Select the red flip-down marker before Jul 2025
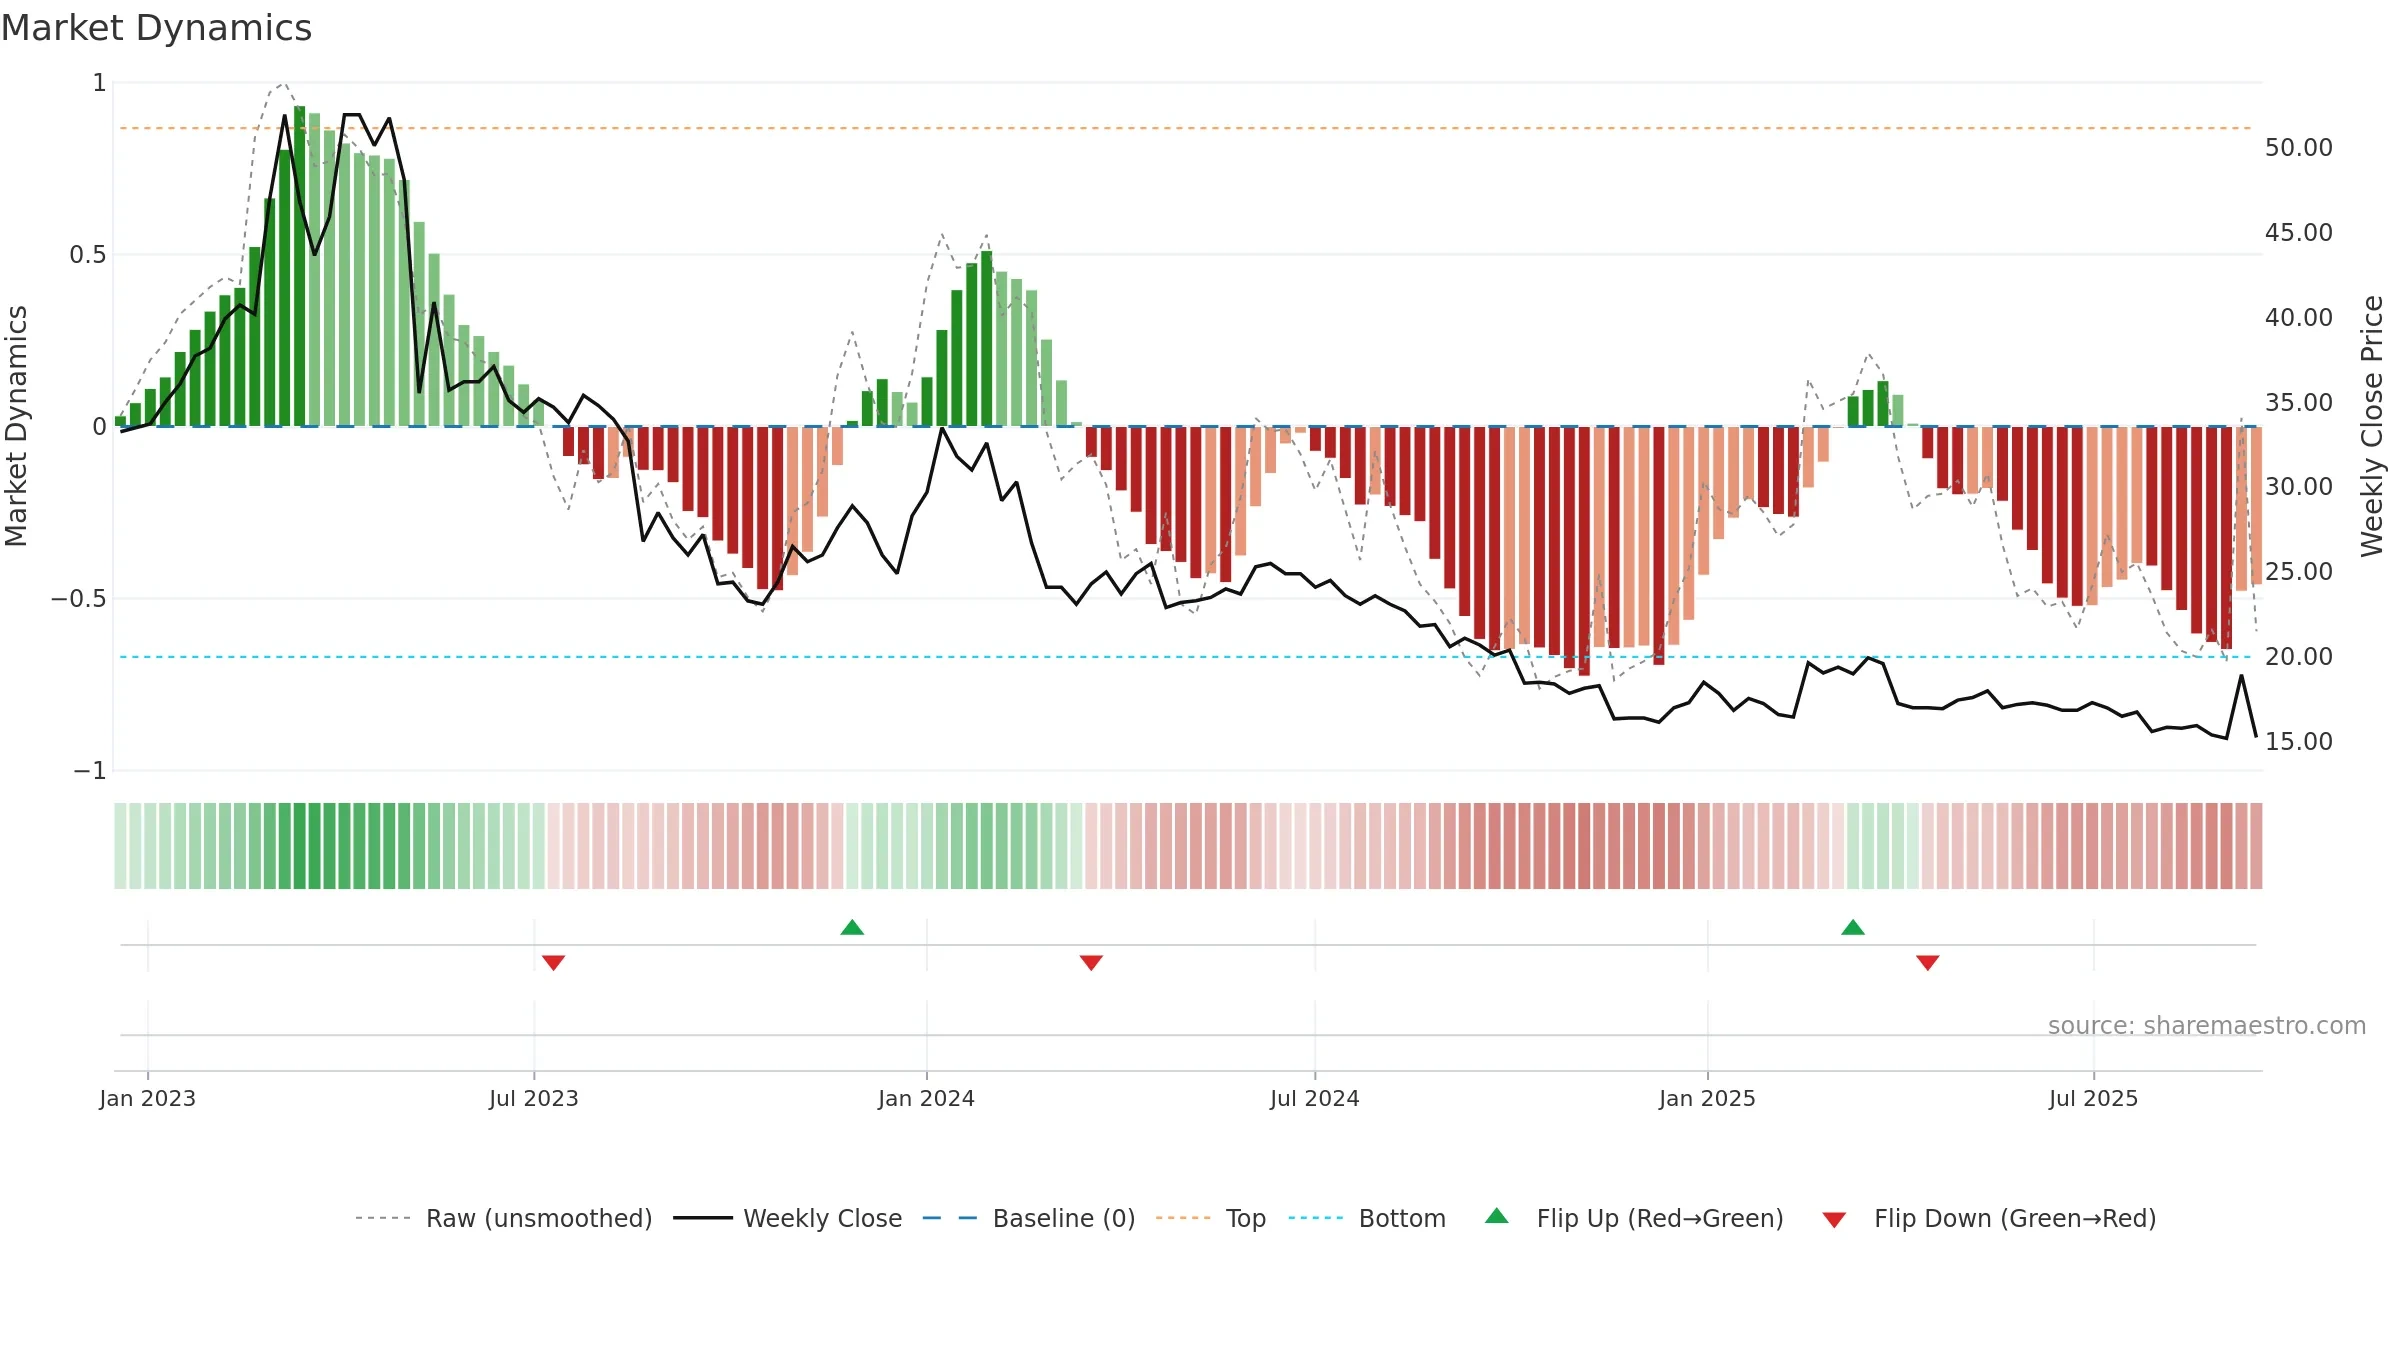This screenshot has height=1350, width=2400. click(x=1928, y=962)
